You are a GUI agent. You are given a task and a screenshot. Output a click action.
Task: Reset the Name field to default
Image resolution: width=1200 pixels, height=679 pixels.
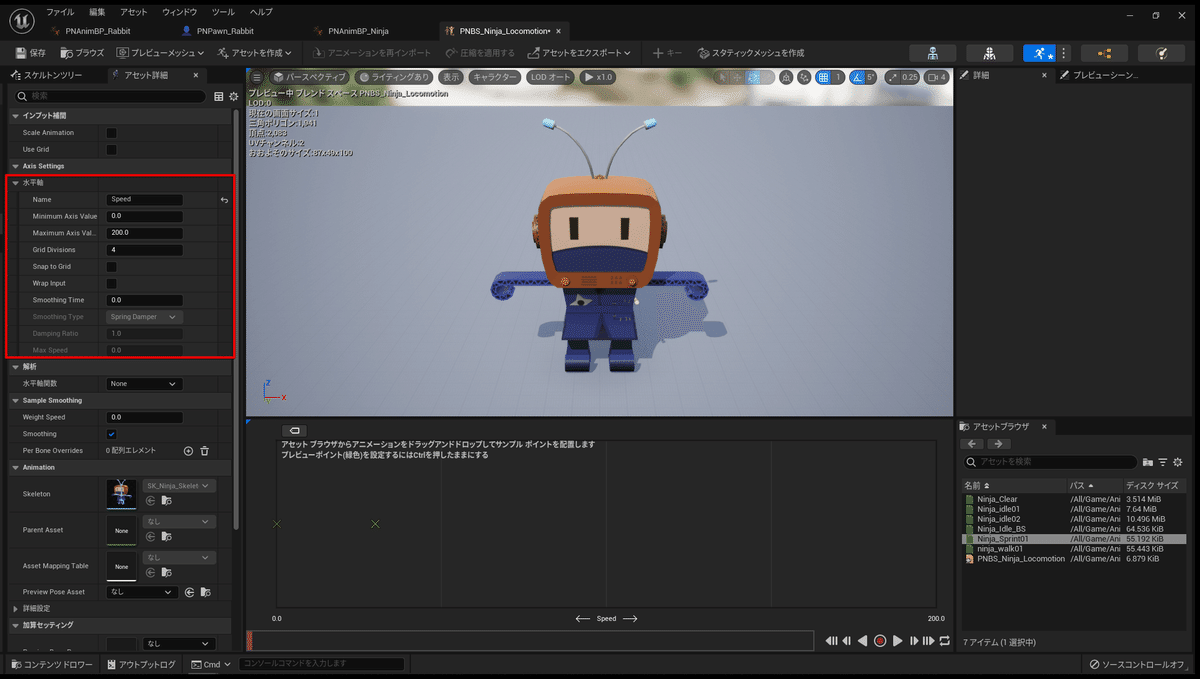pyautogui.click(x=224, y=200)
